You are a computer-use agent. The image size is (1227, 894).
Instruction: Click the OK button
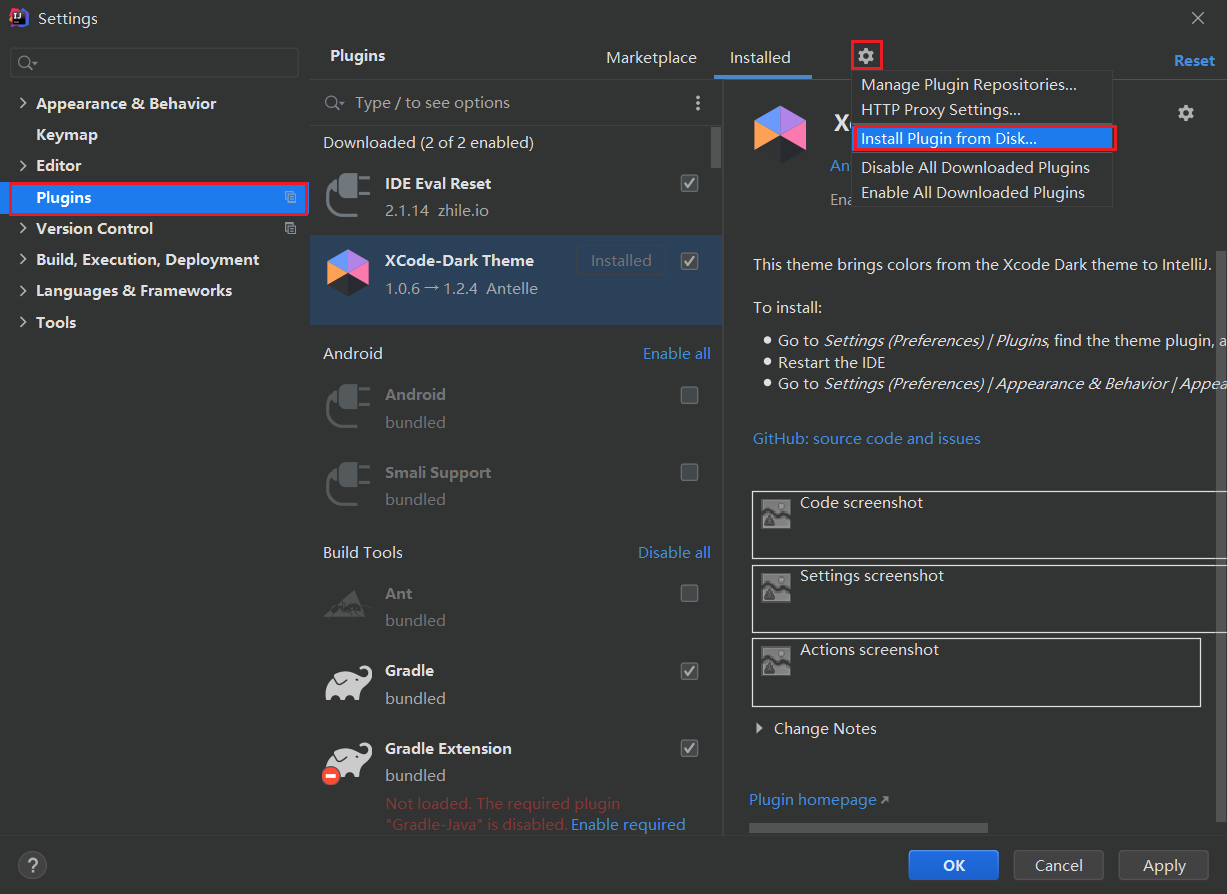pos(953,865)
